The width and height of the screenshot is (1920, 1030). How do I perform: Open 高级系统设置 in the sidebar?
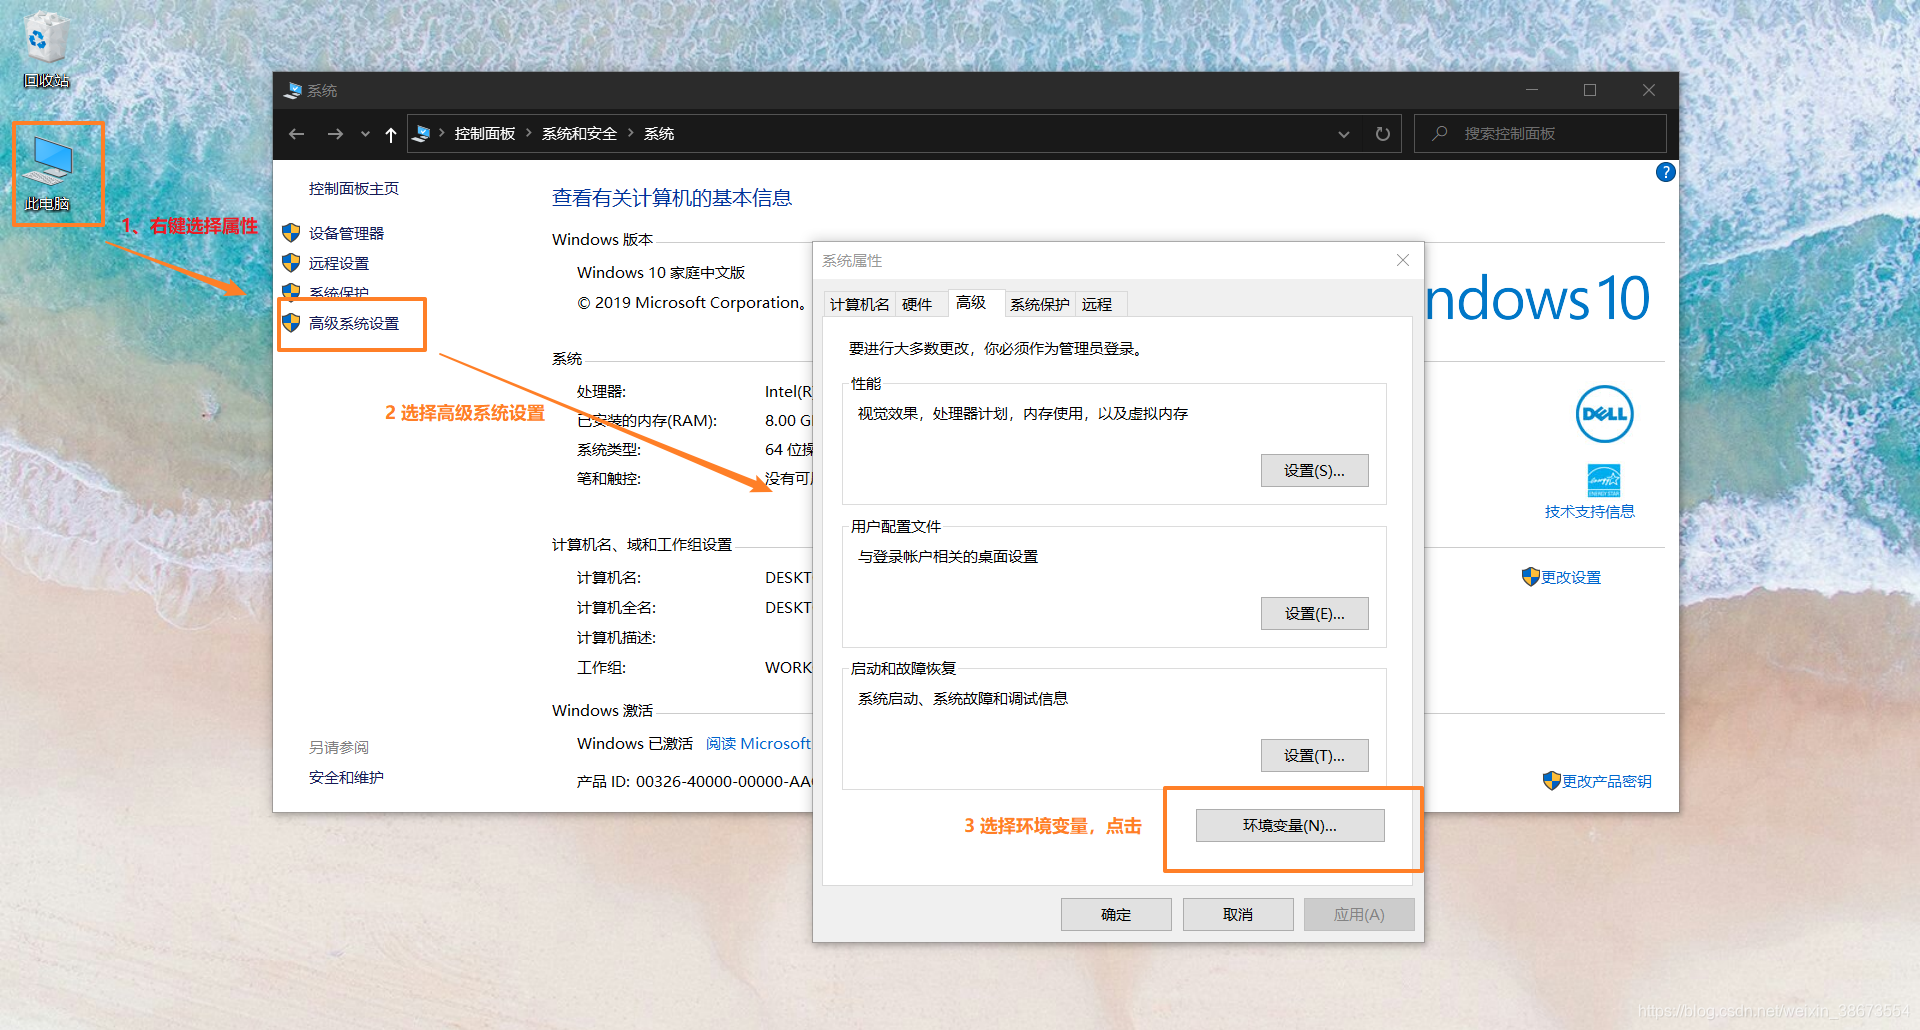click(354, 324)
